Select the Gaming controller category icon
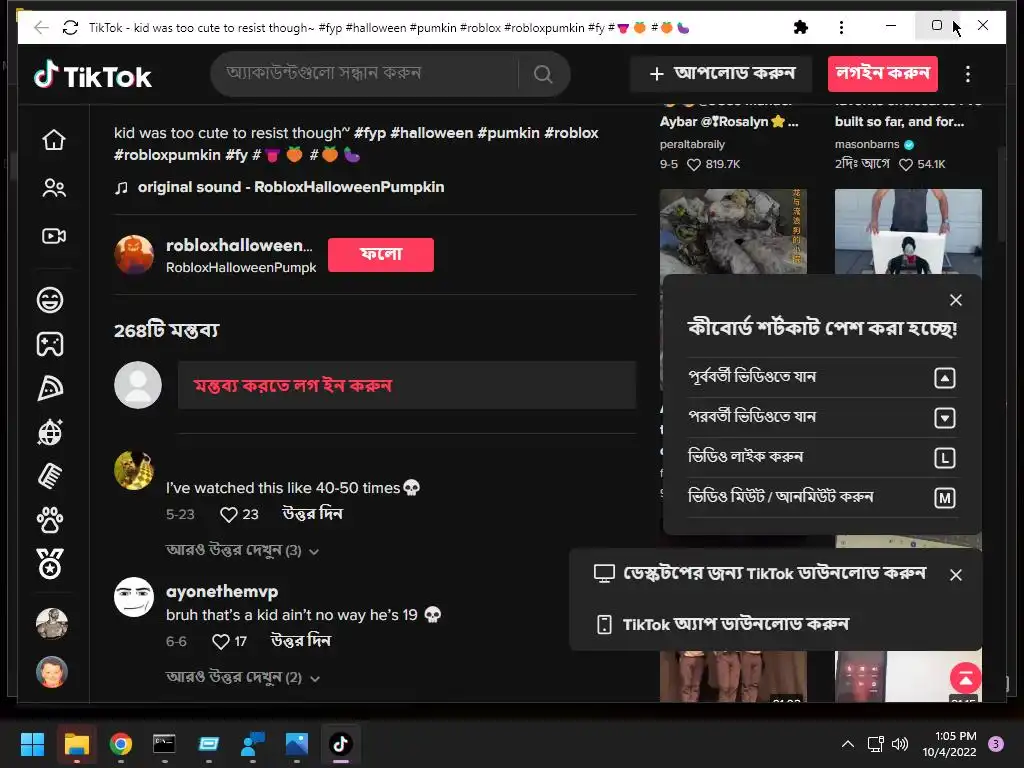 (50, 344)
